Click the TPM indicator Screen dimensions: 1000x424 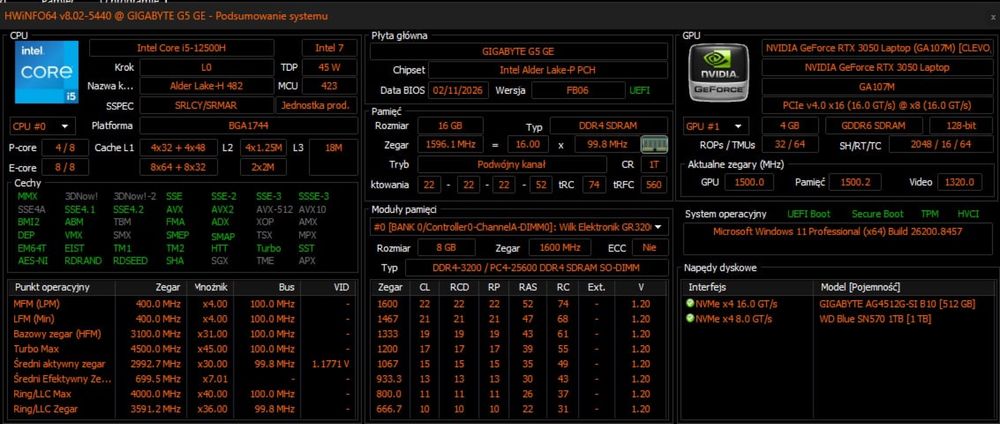click(929, 214)
